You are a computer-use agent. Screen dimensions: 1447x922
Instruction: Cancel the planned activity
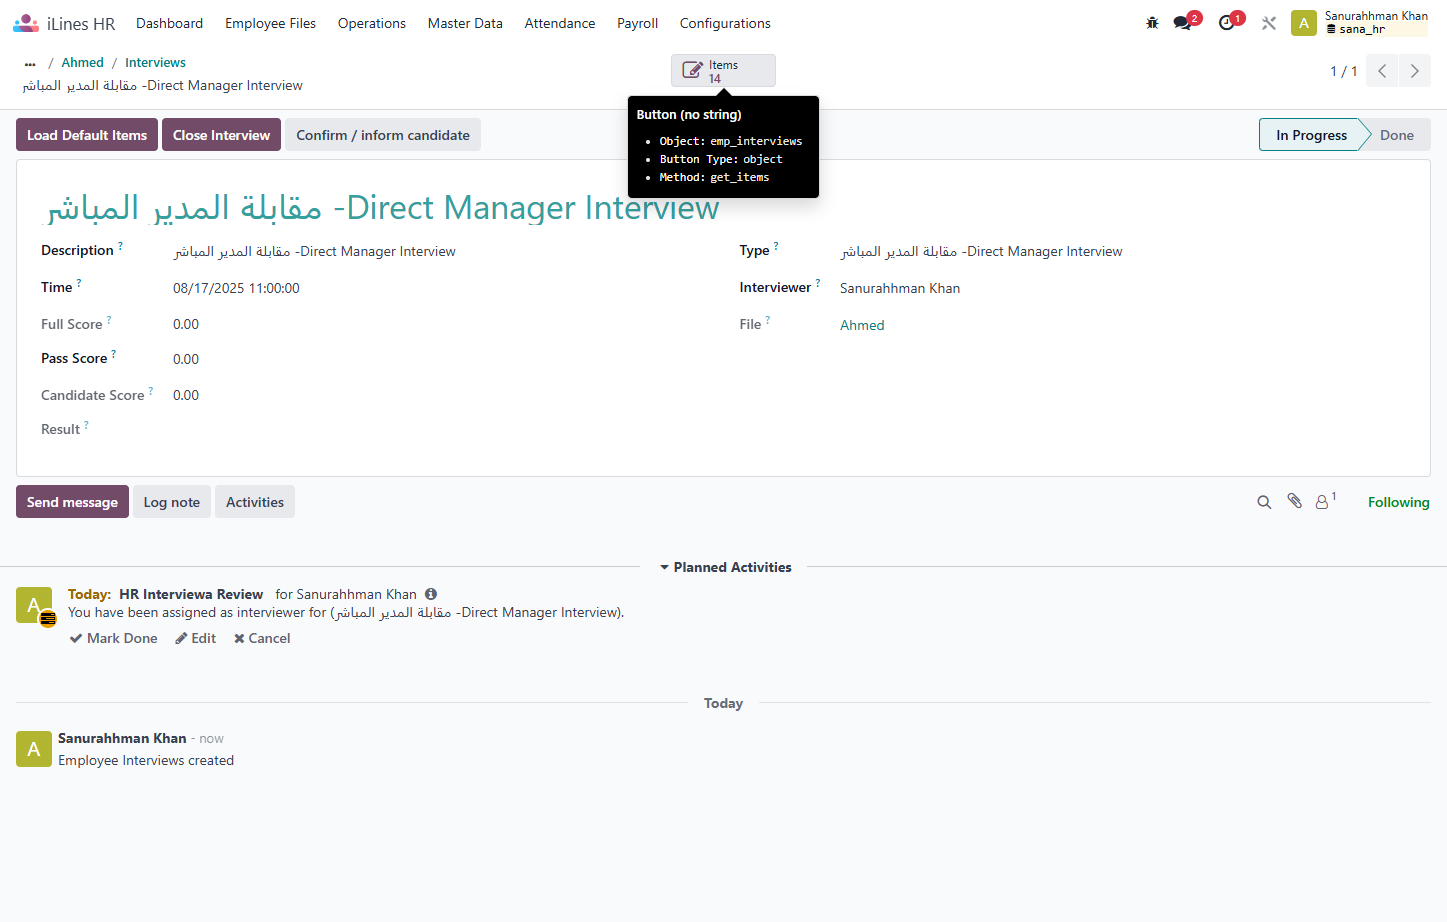pos(262,638)
